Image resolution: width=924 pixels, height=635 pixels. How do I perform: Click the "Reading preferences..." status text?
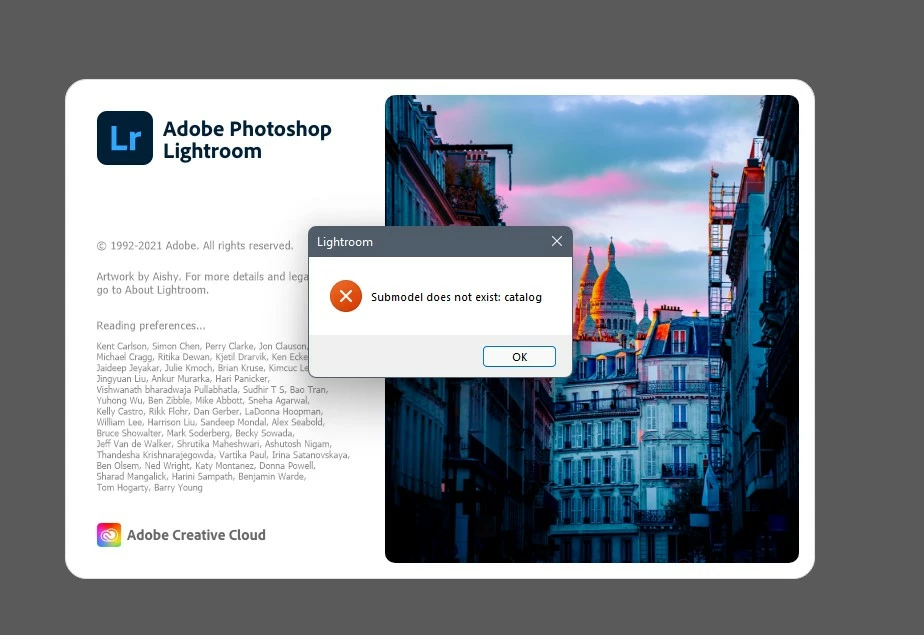click(151, 325)
